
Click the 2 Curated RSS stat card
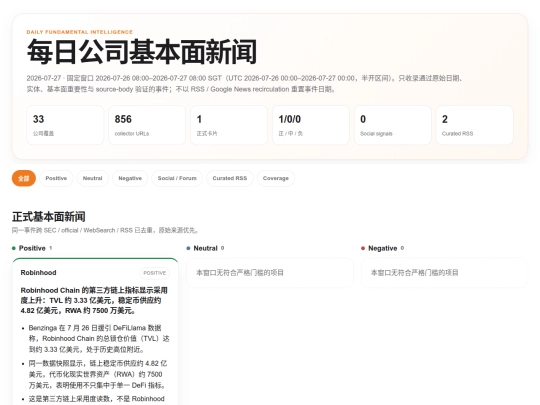click(475, 125)
